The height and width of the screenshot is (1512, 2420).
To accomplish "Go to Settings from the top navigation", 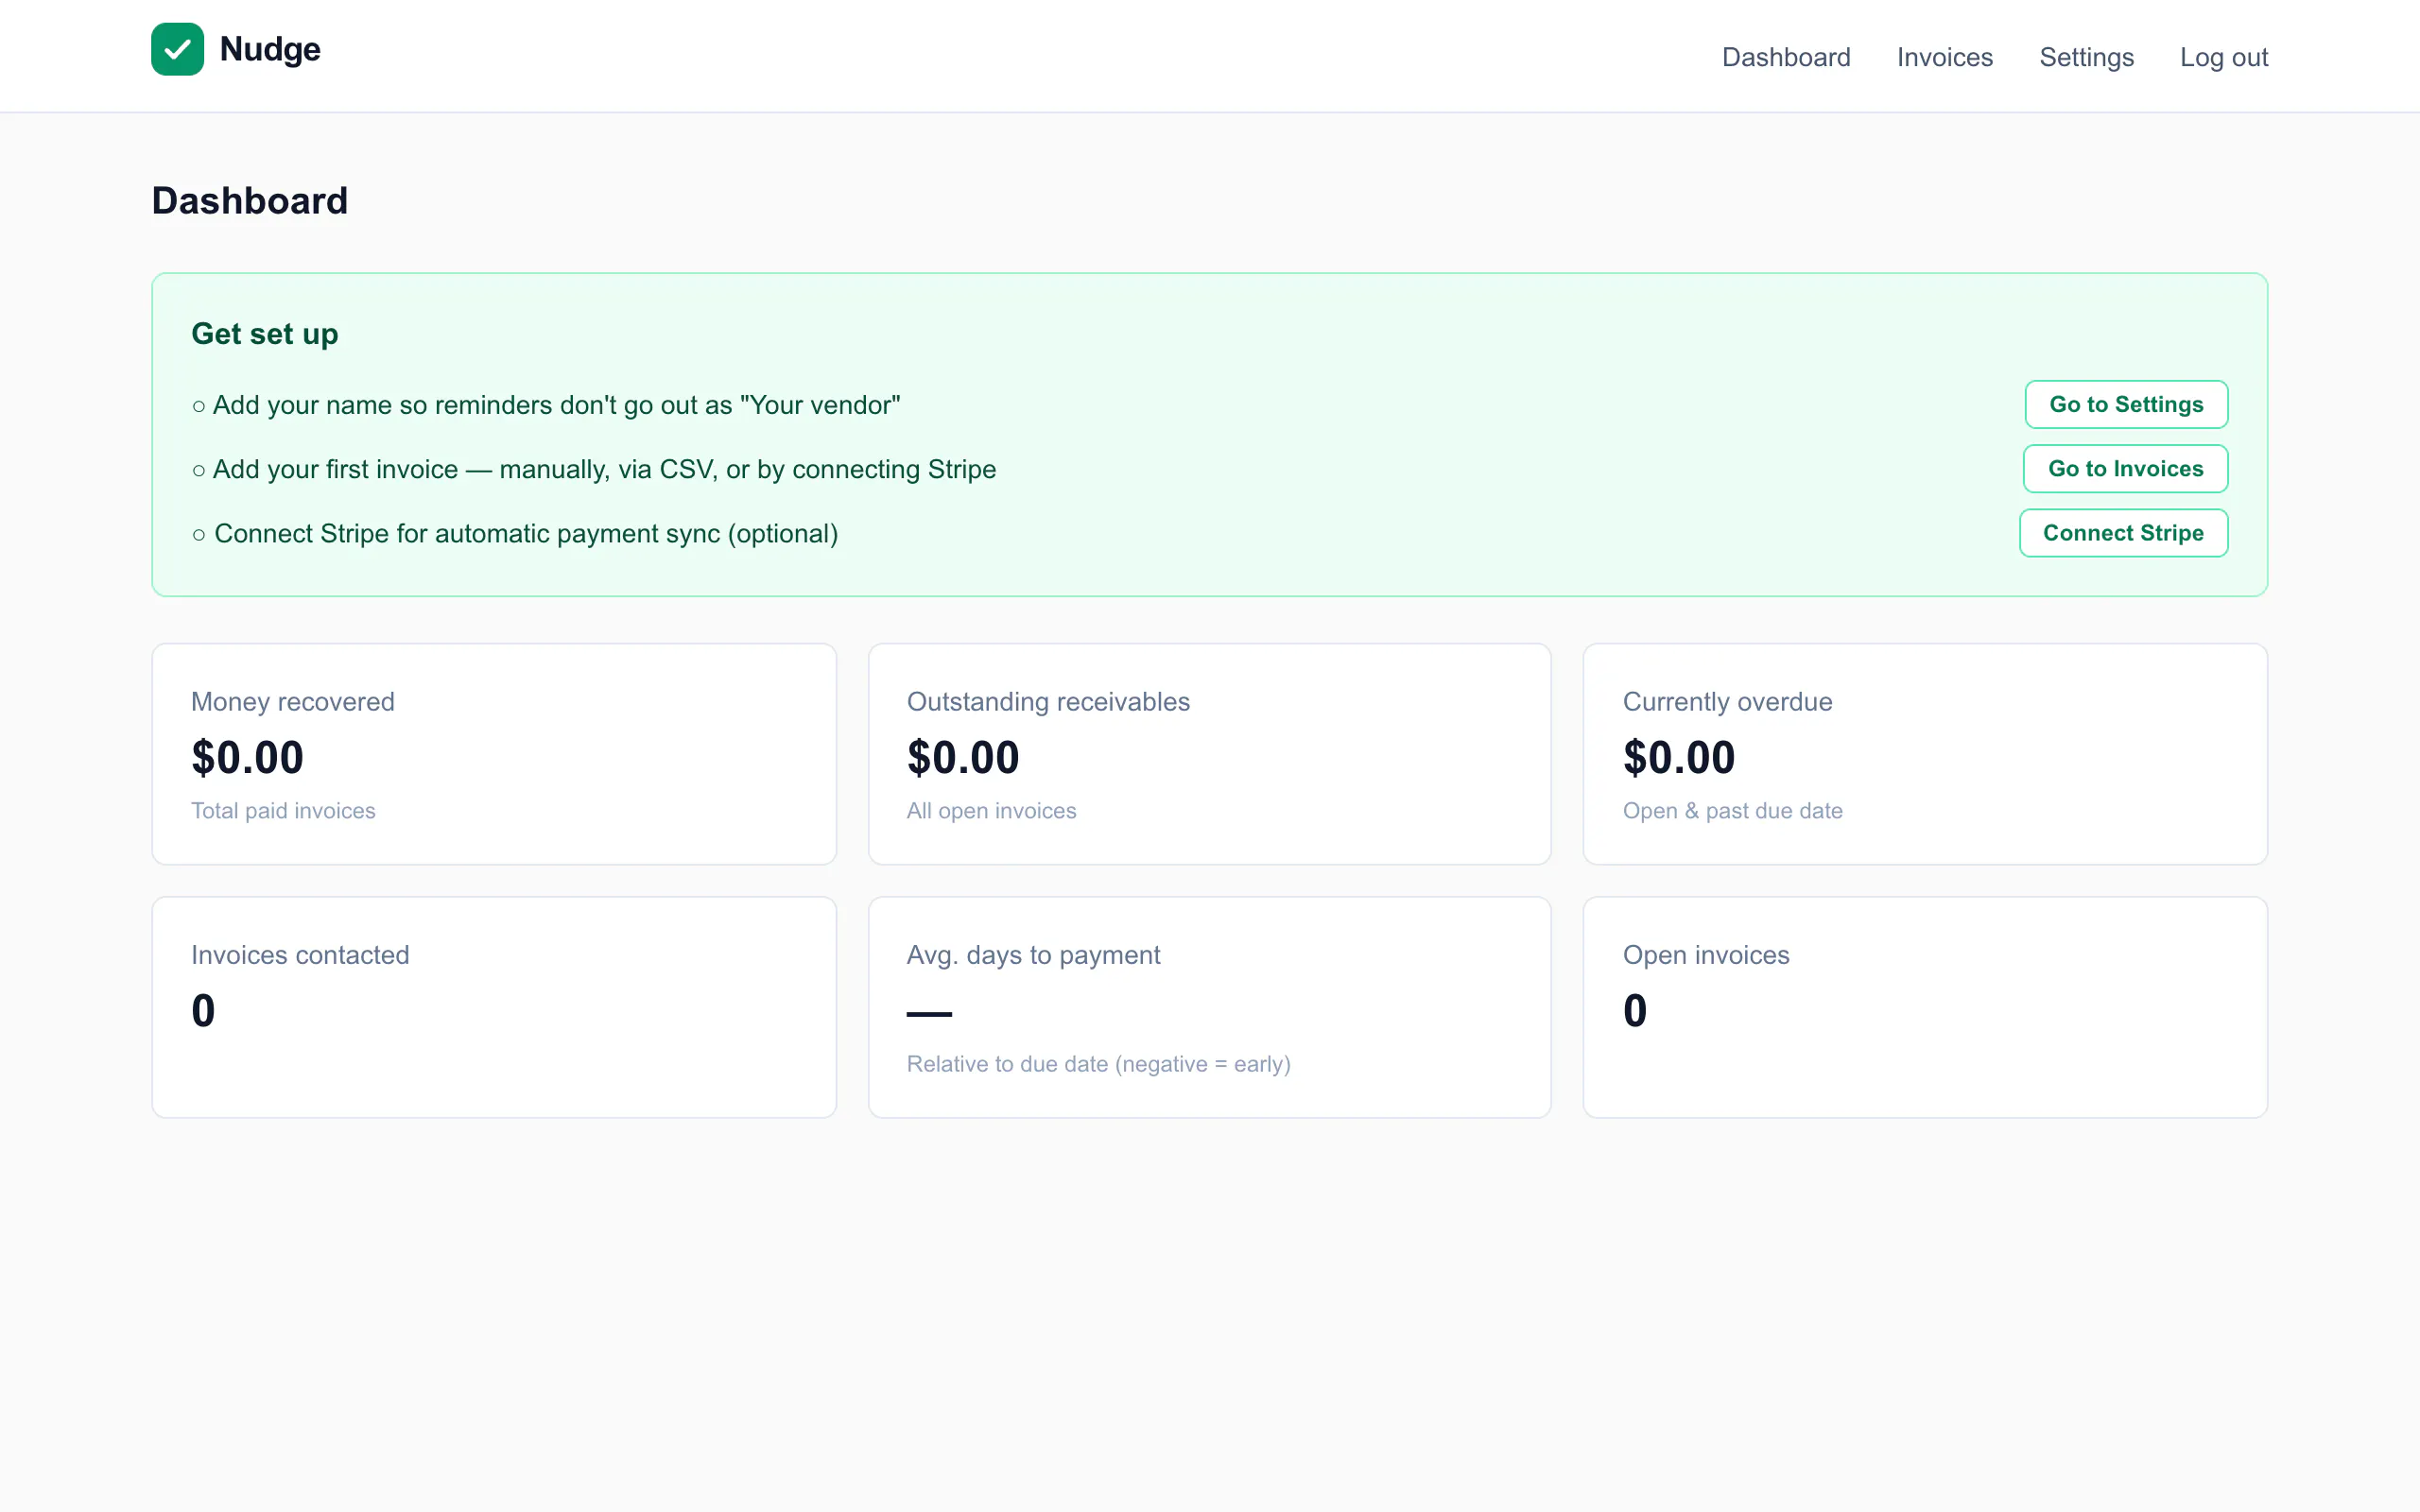I will [2087, 57].
